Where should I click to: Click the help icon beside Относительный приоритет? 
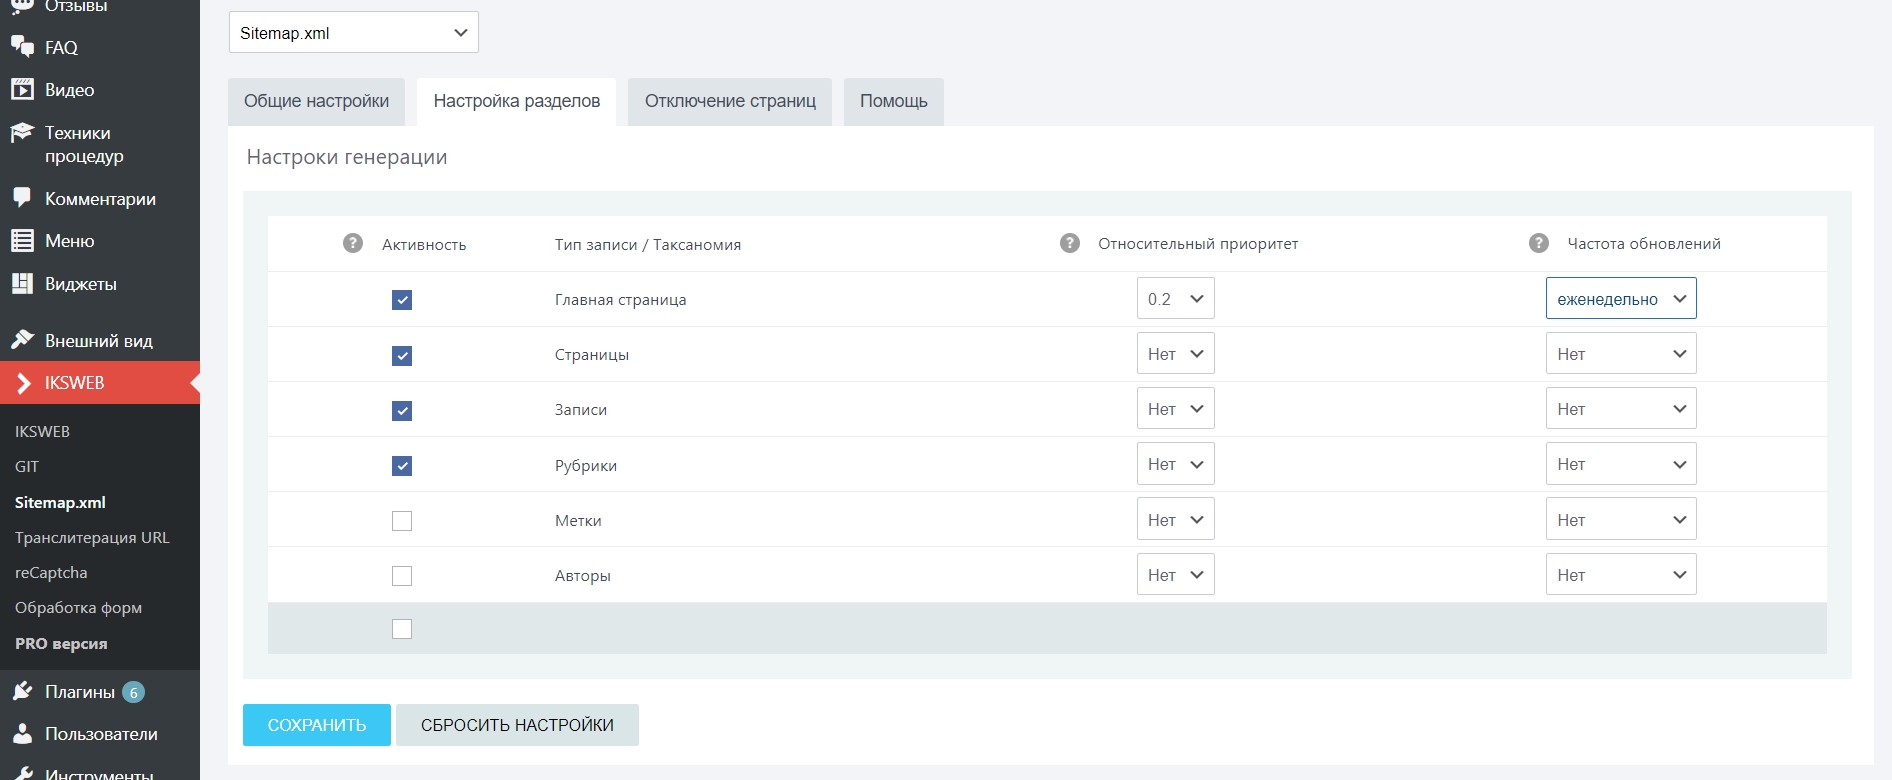(x=1070, y=243)
